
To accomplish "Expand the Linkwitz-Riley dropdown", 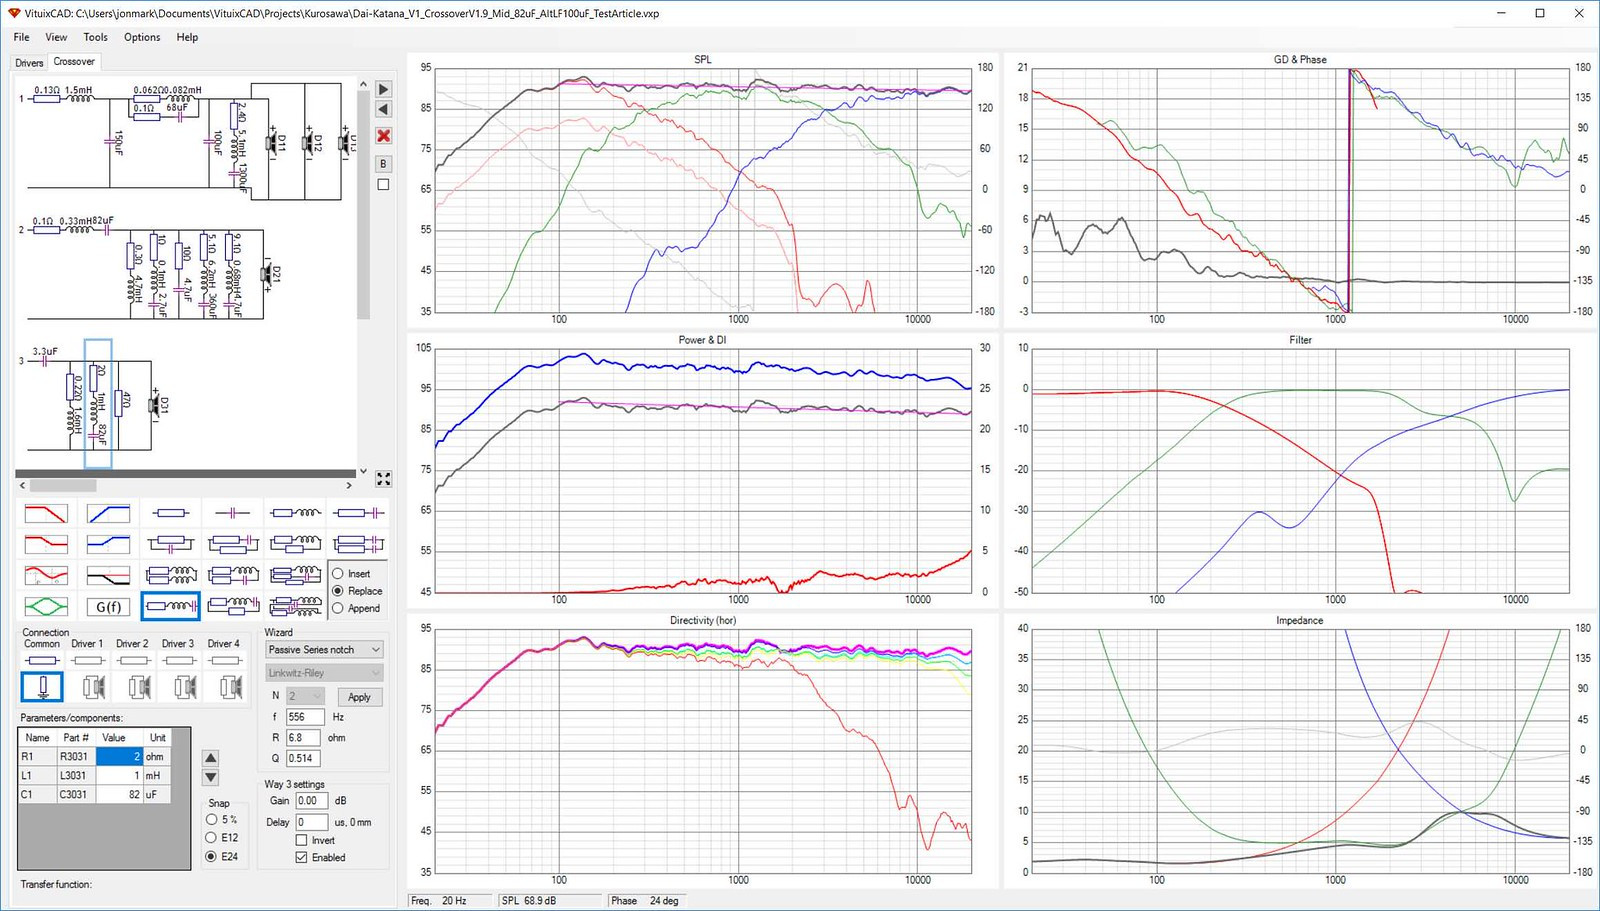I will coord(324,673).
